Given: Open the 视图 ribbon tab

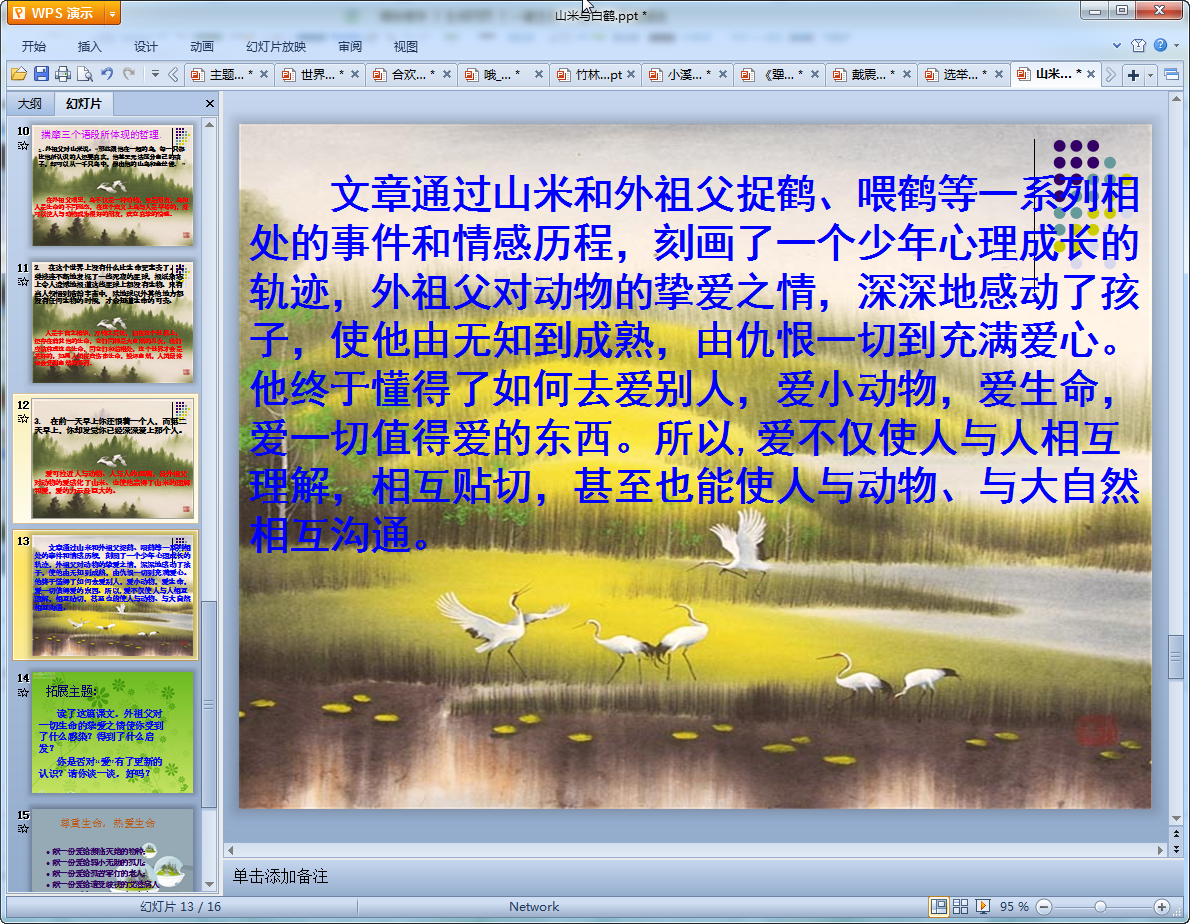Looking at the screenshot, I should [406, 46].
